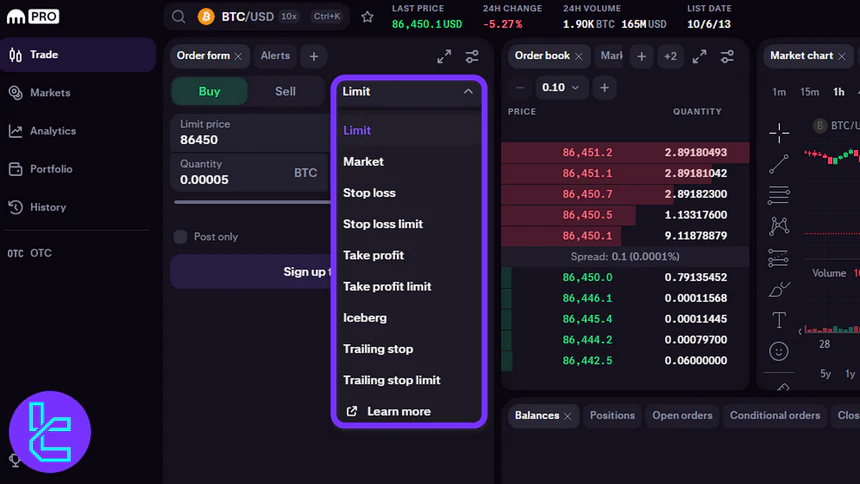Open the Alerts tab
This screenshot has width=860, height=484.
pyautogui.click(x=275, y=56)
